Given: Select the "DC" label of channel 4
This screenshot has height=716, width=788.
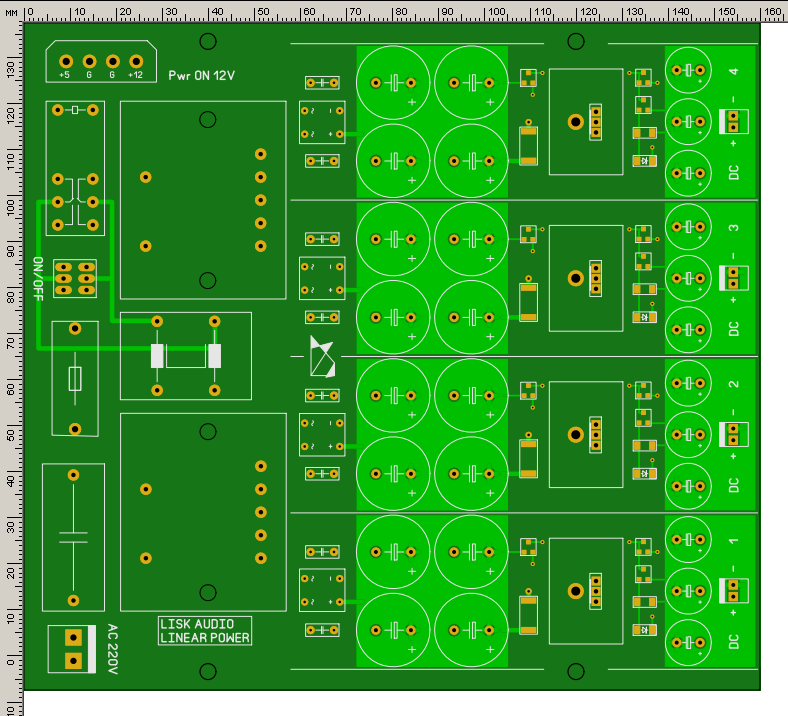Looking at the screenshot, I should tap(734, 172).
